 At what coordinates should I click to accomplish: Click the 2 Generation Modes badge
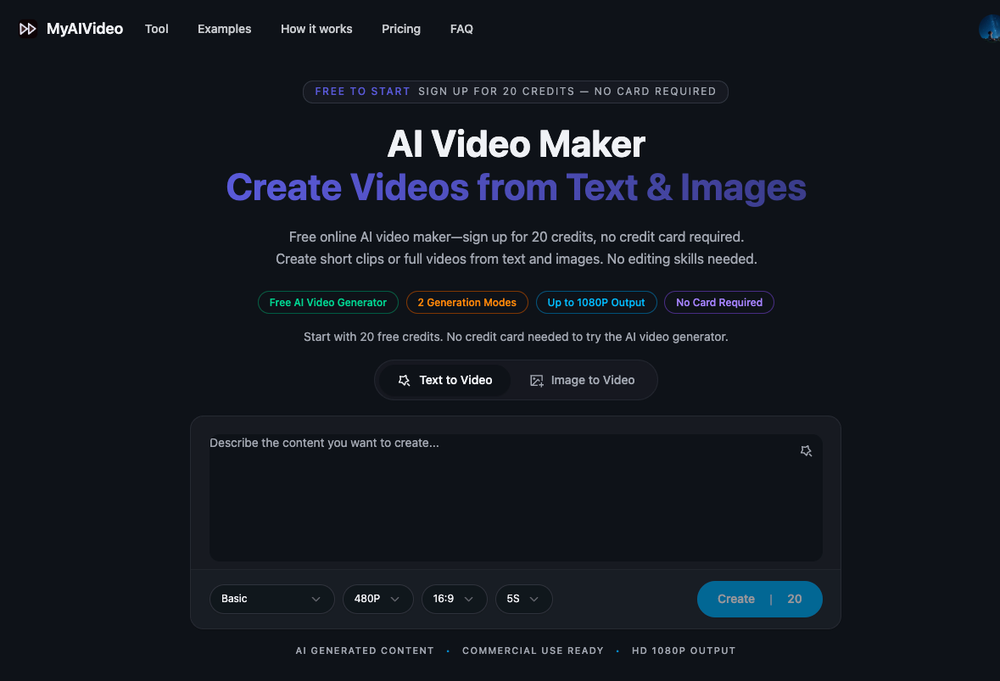[x=467, y=302]
